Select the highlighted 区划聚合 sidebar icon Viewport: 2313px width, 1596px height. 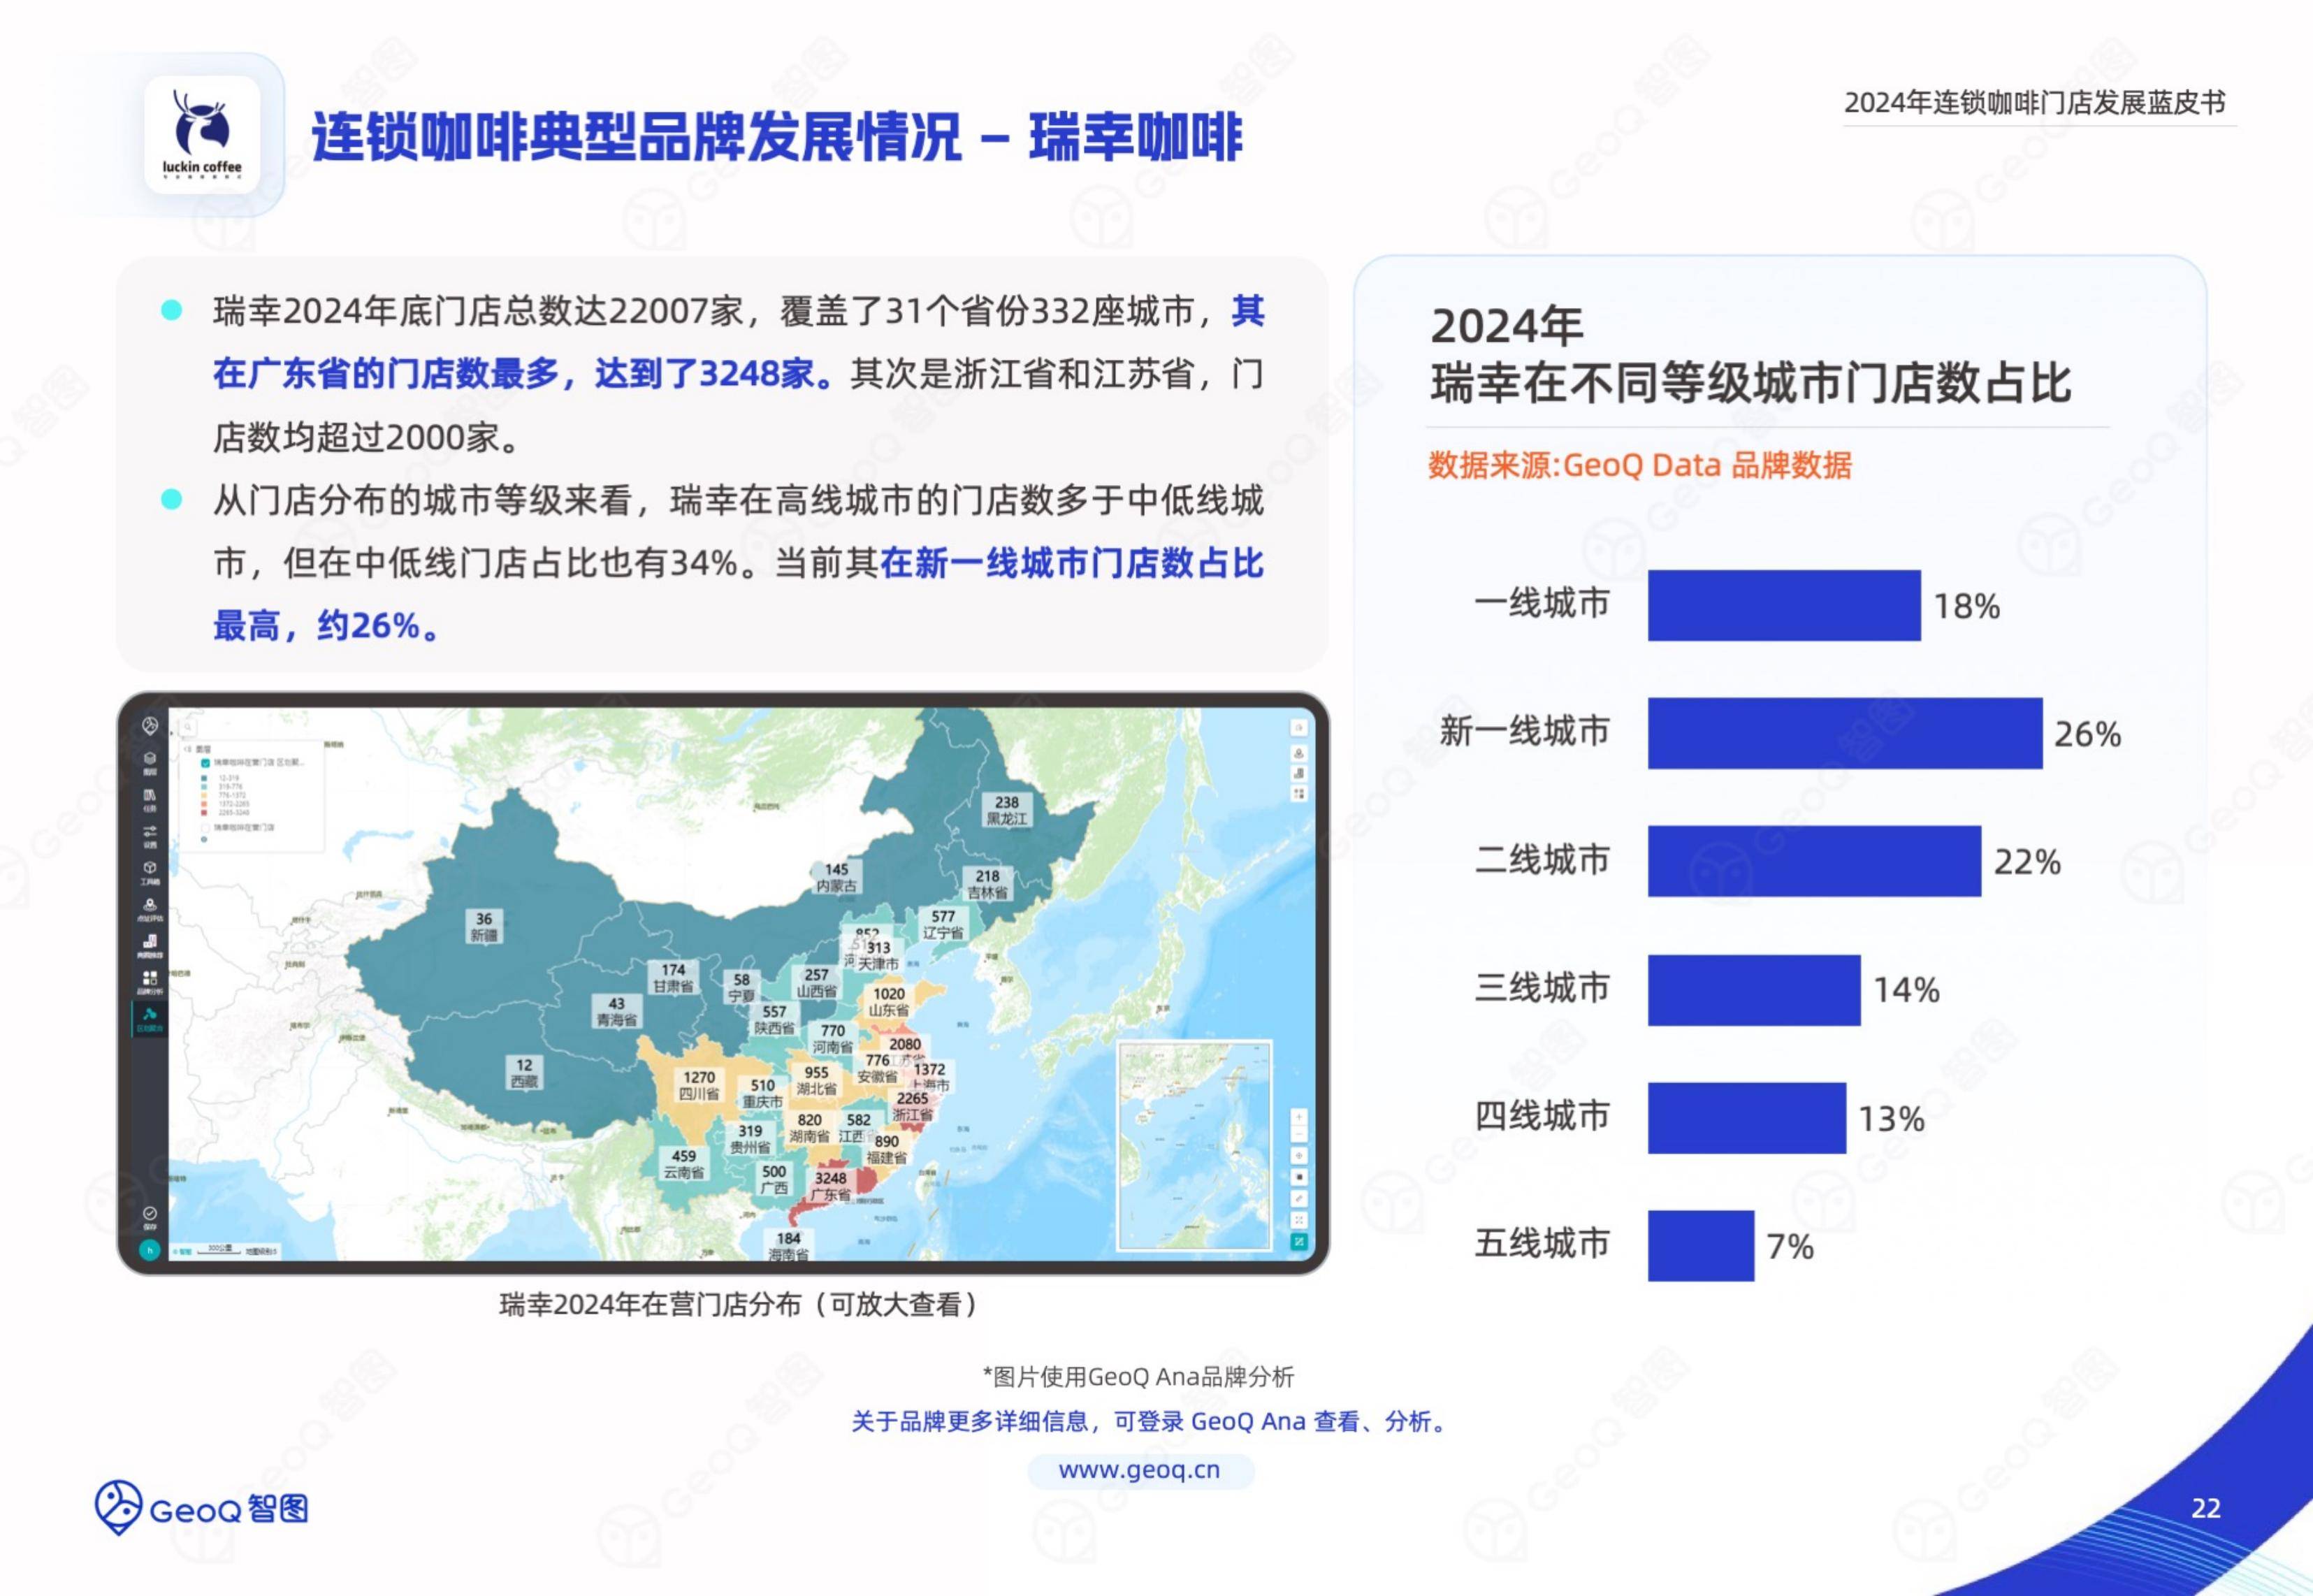150,1020
